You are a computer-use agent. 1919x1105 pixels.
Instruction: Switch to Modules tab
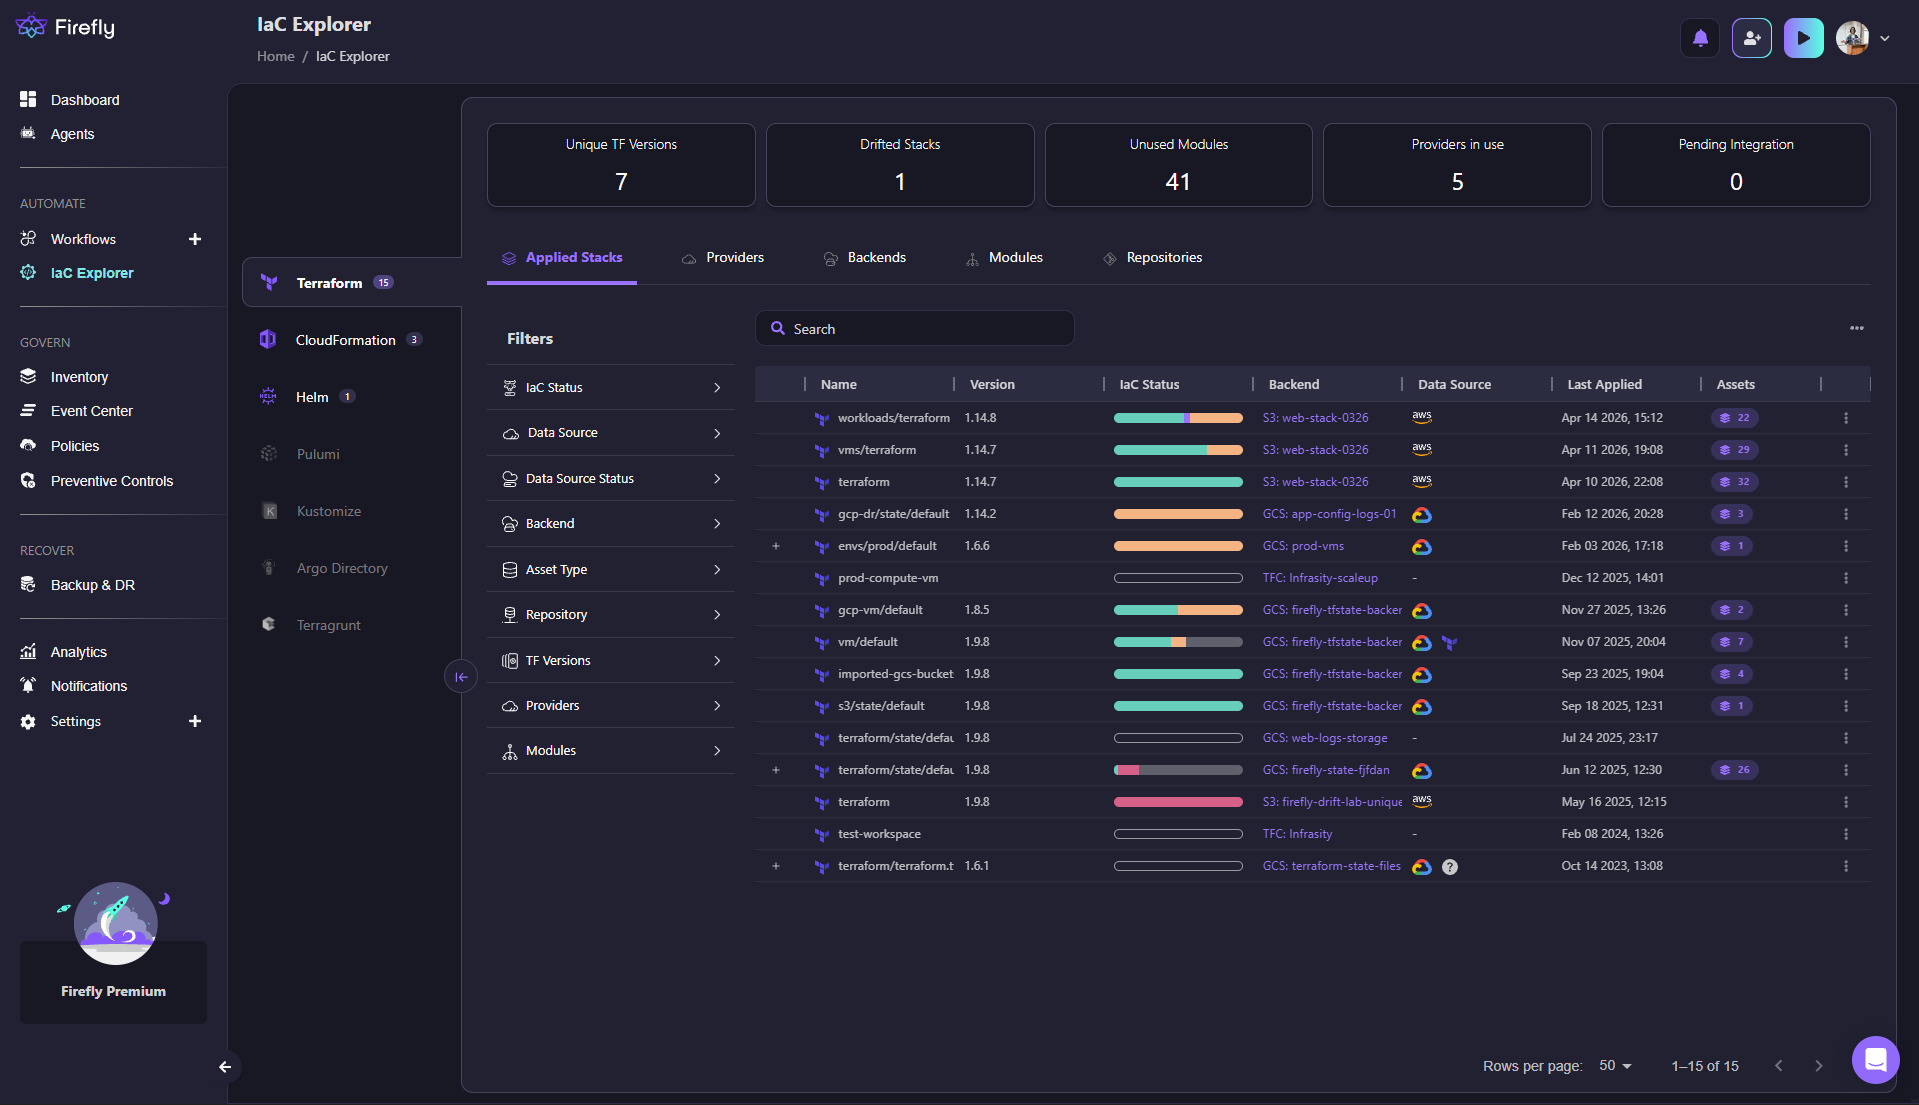tap(1004, 258)
